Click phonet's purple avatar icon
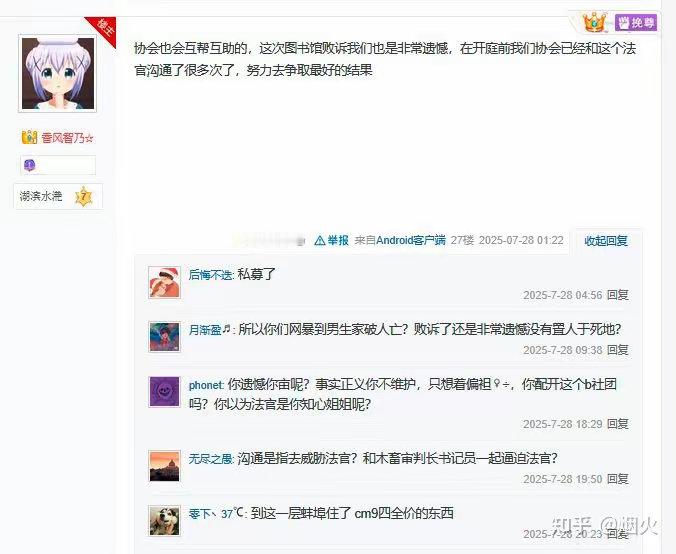Image resolution: width=676 pixels, height=554 pixels. point(164,391)
